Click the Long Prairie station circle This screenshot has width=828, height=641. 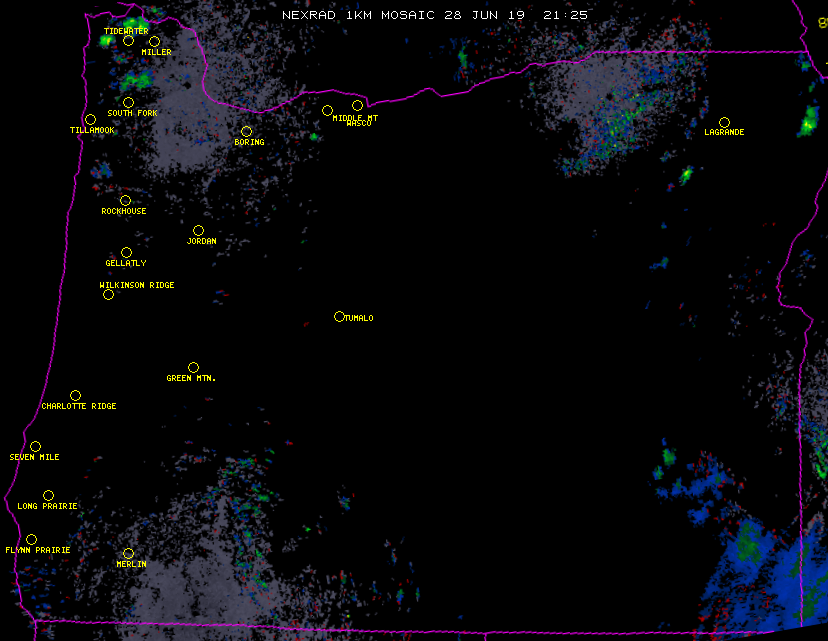48,495
